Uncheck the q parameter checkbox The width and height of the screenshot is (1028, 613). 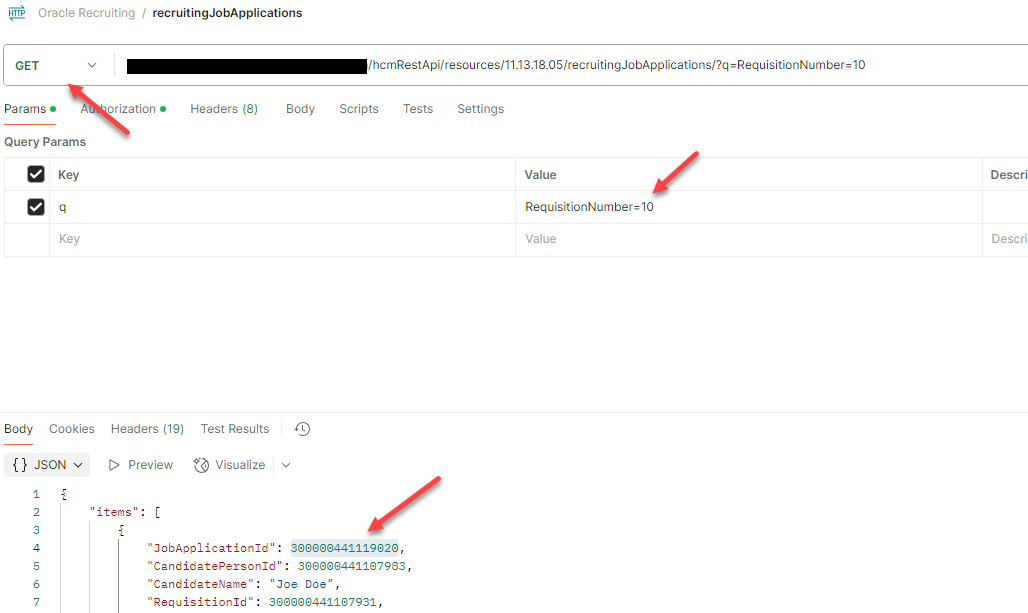pos(36,207)
